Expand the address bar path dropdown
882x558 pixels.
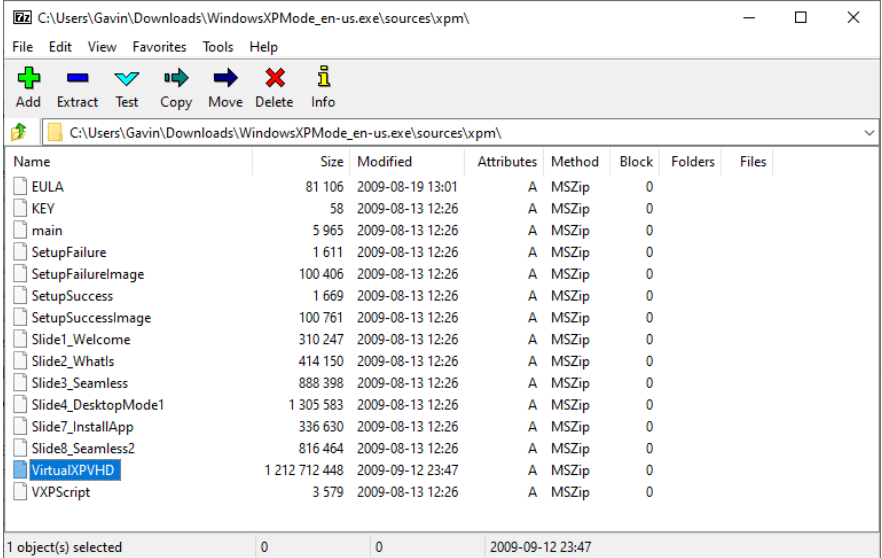click(x=869, y=133)
